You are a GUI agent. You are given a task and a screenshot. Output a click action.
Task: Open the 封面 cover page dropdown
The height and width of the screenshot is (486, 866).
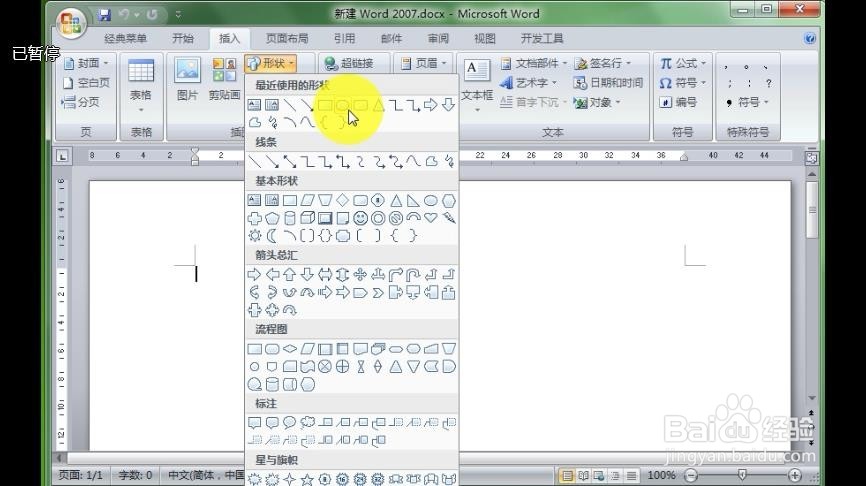(87, 64)
